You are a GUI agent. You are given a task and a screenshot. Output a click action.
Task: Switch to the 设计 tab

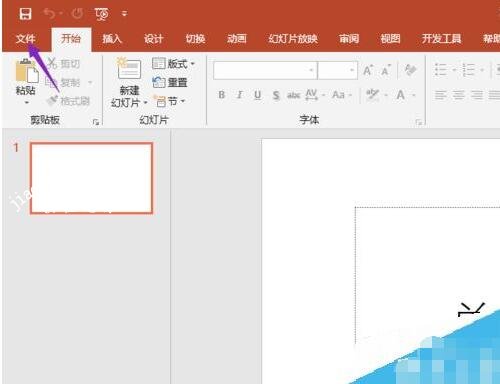pyautogui.click(x=154, y=39)
